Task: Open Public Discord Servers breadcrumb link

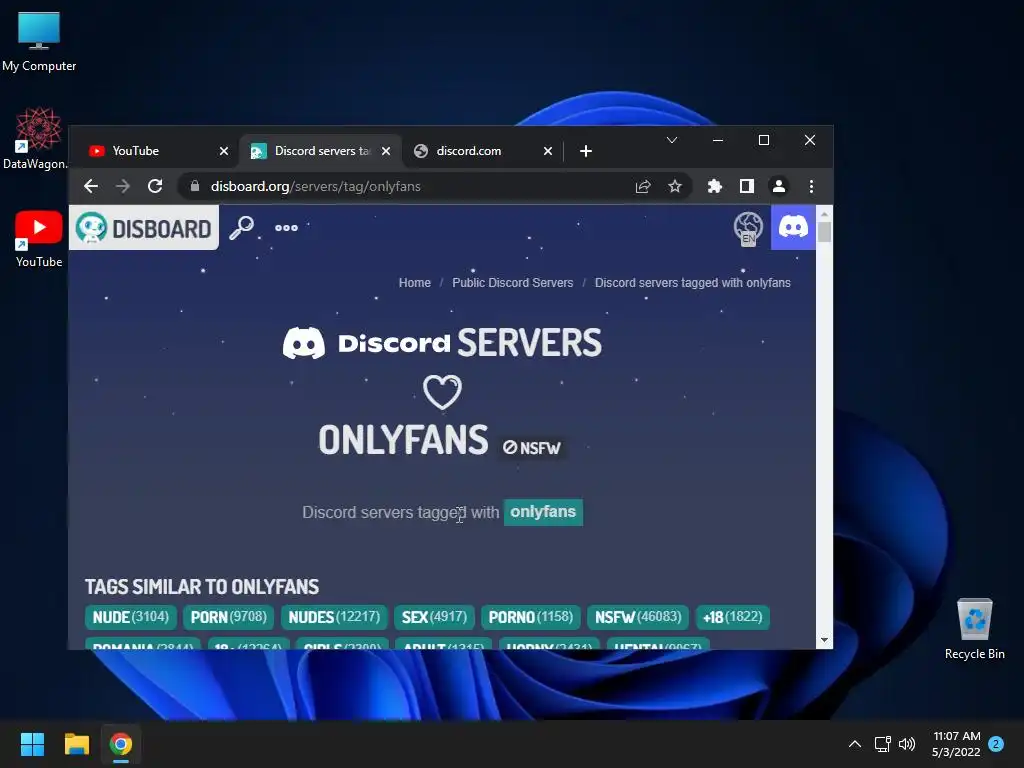Action: 513,283
